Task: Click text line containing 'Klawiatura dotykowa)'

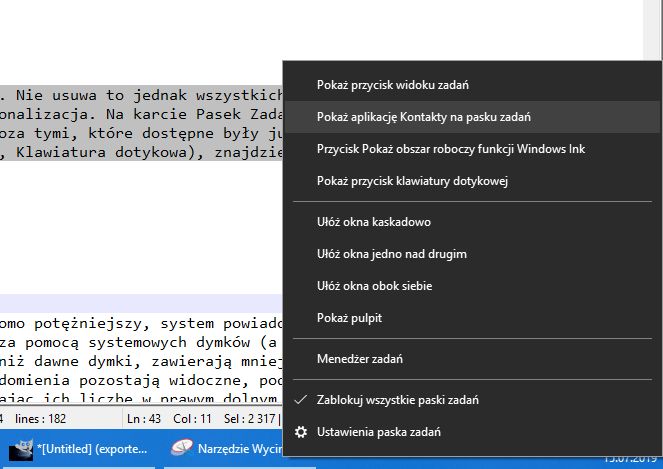Action: [141, 152]
